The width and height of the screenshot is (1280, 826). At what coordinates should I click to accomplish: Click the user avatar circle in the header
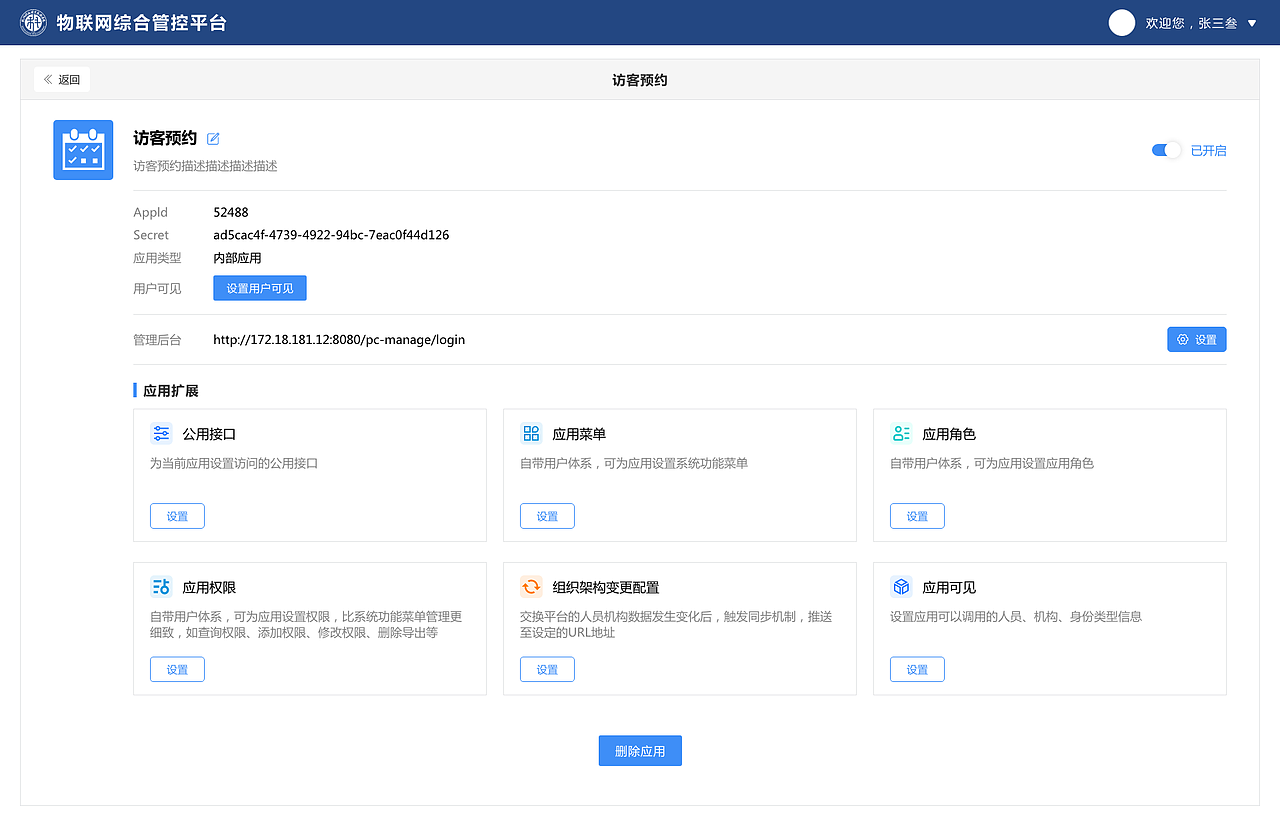tap(1121, 22)
